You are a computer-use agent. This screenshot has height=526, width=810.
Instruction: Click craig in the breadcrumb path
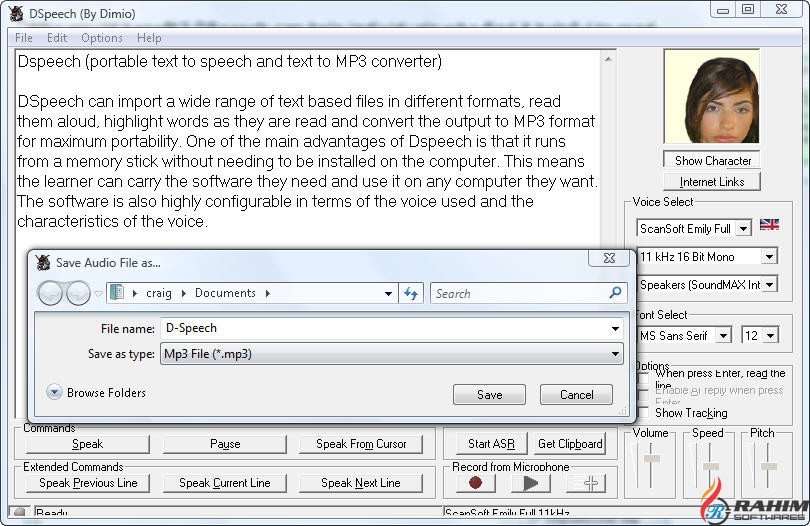pos(159,293)
